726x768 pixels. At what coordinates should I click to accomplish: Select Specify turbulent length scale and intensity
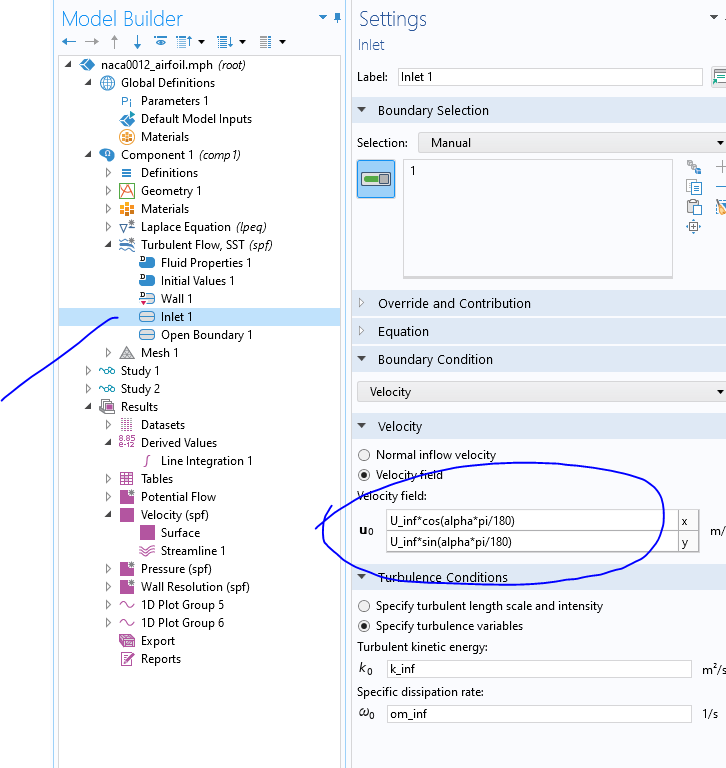click(x=364, y=606)
